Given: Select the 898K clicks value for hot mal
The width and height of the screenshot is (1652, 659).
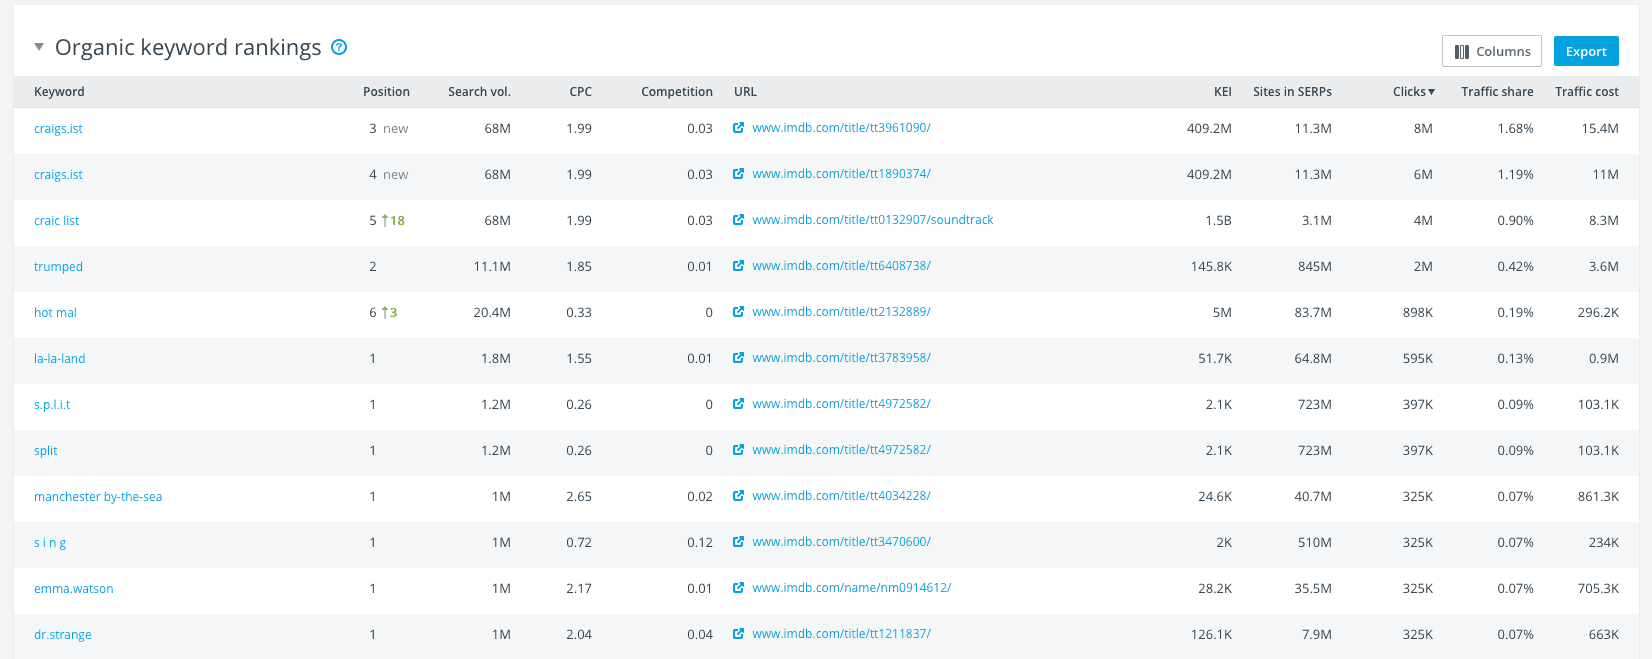Looking at the screenshot, I should (x=1417, y=312).
